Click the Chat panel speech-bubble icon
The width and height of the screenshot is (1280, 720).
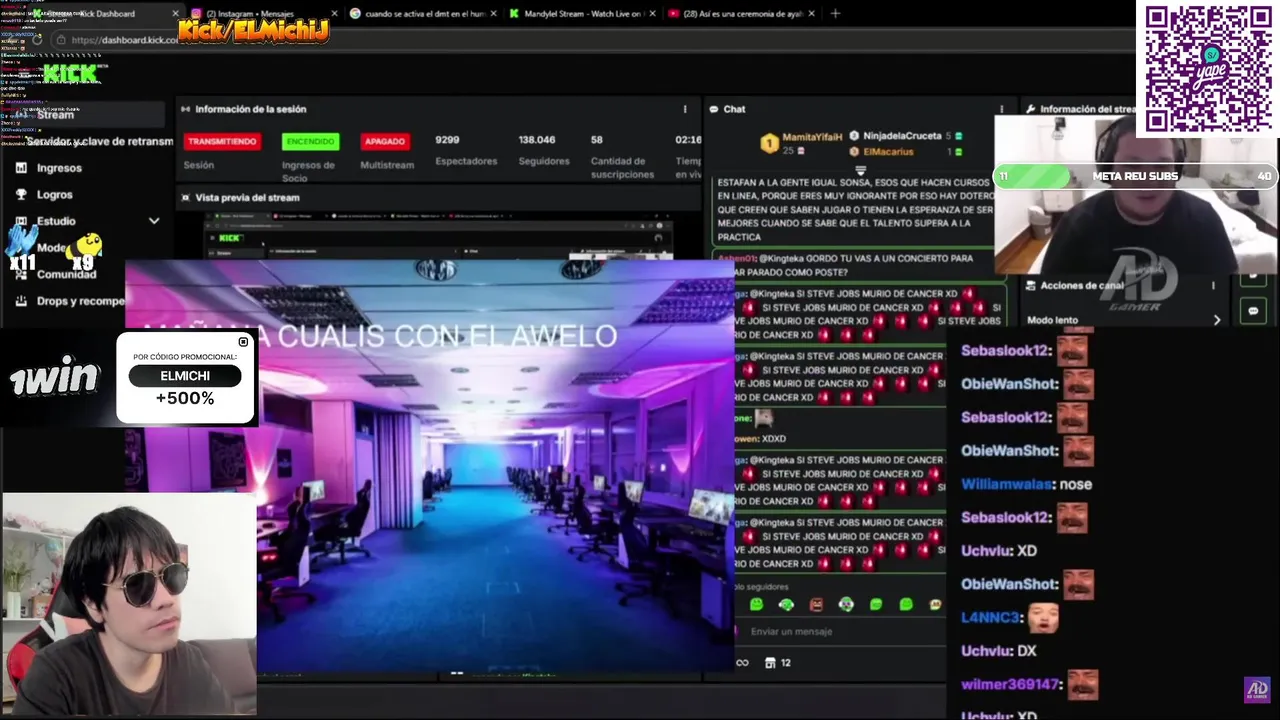714,109
